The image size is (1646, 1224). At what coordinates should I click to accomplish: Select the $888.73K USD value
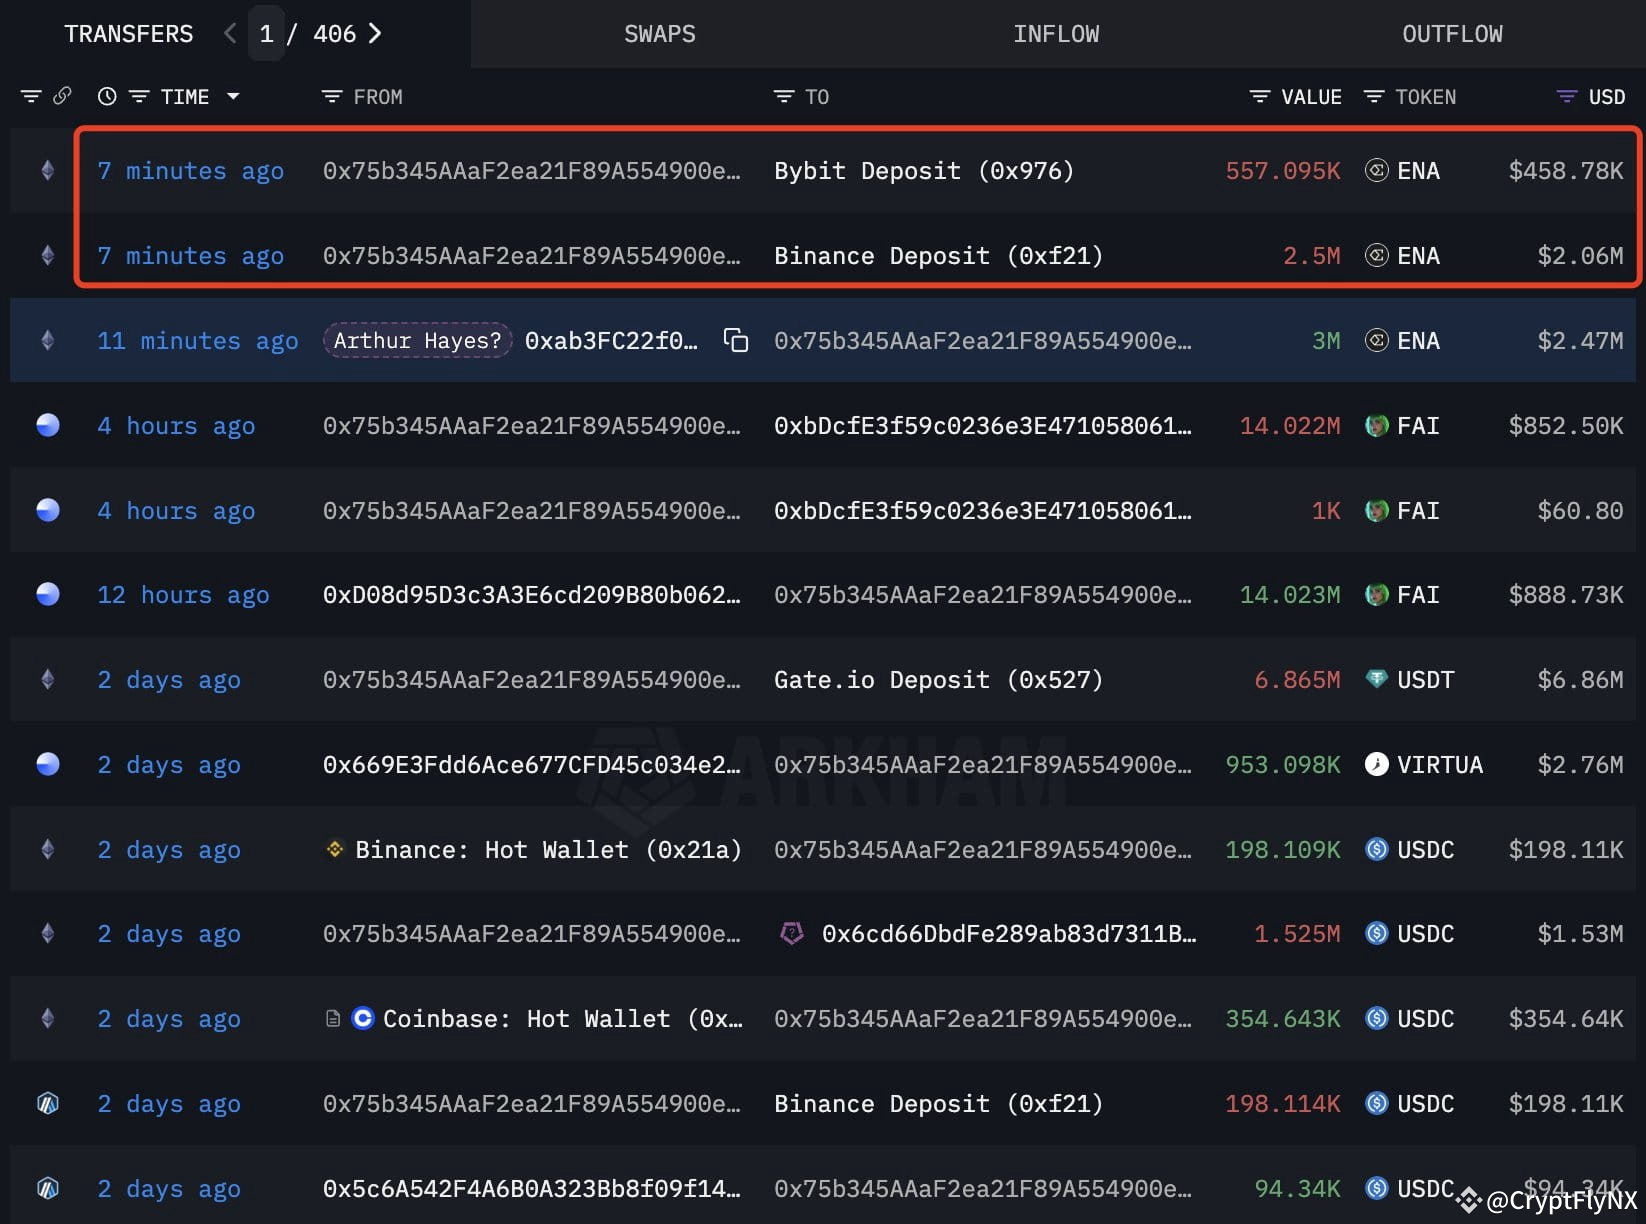pyautogui.click(x=1567, y=595)
